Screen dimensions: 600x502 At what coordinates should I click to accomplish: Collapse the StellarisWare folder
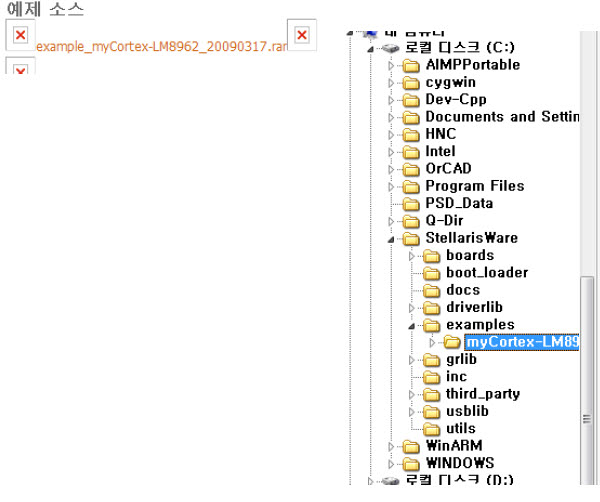391,240
